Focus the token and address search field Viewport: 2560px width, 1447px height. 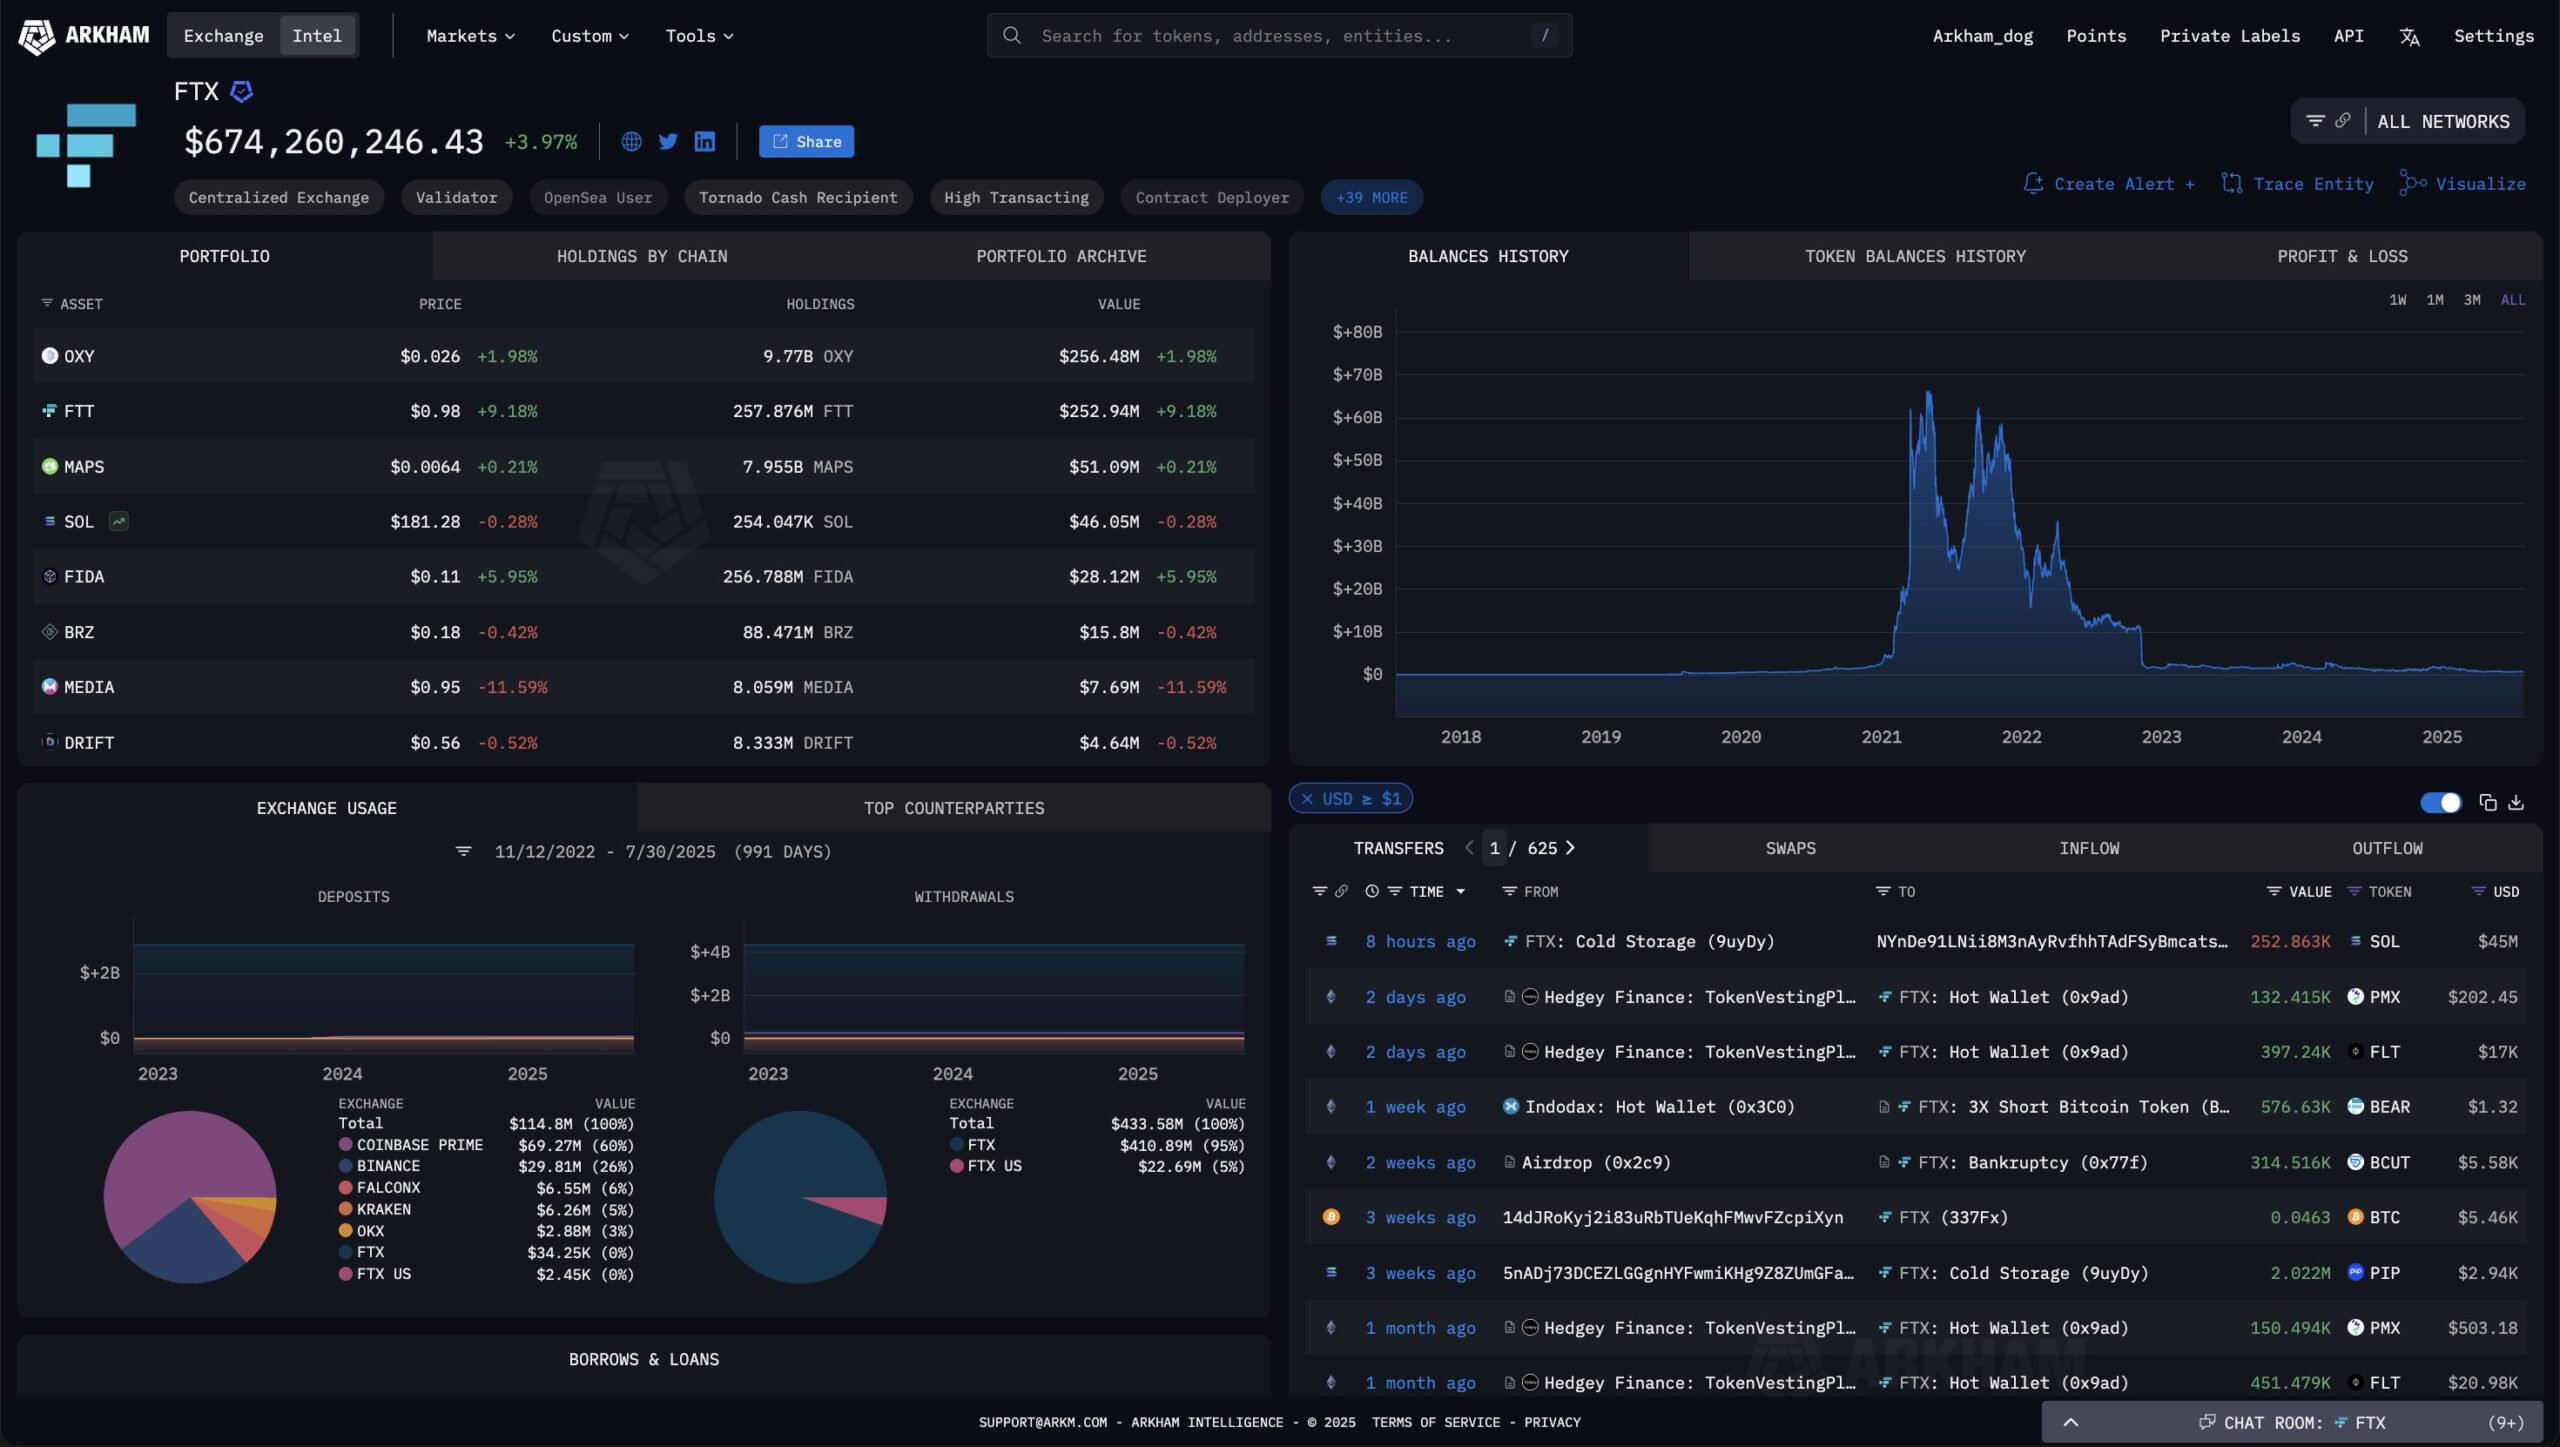coord(1279,36)
